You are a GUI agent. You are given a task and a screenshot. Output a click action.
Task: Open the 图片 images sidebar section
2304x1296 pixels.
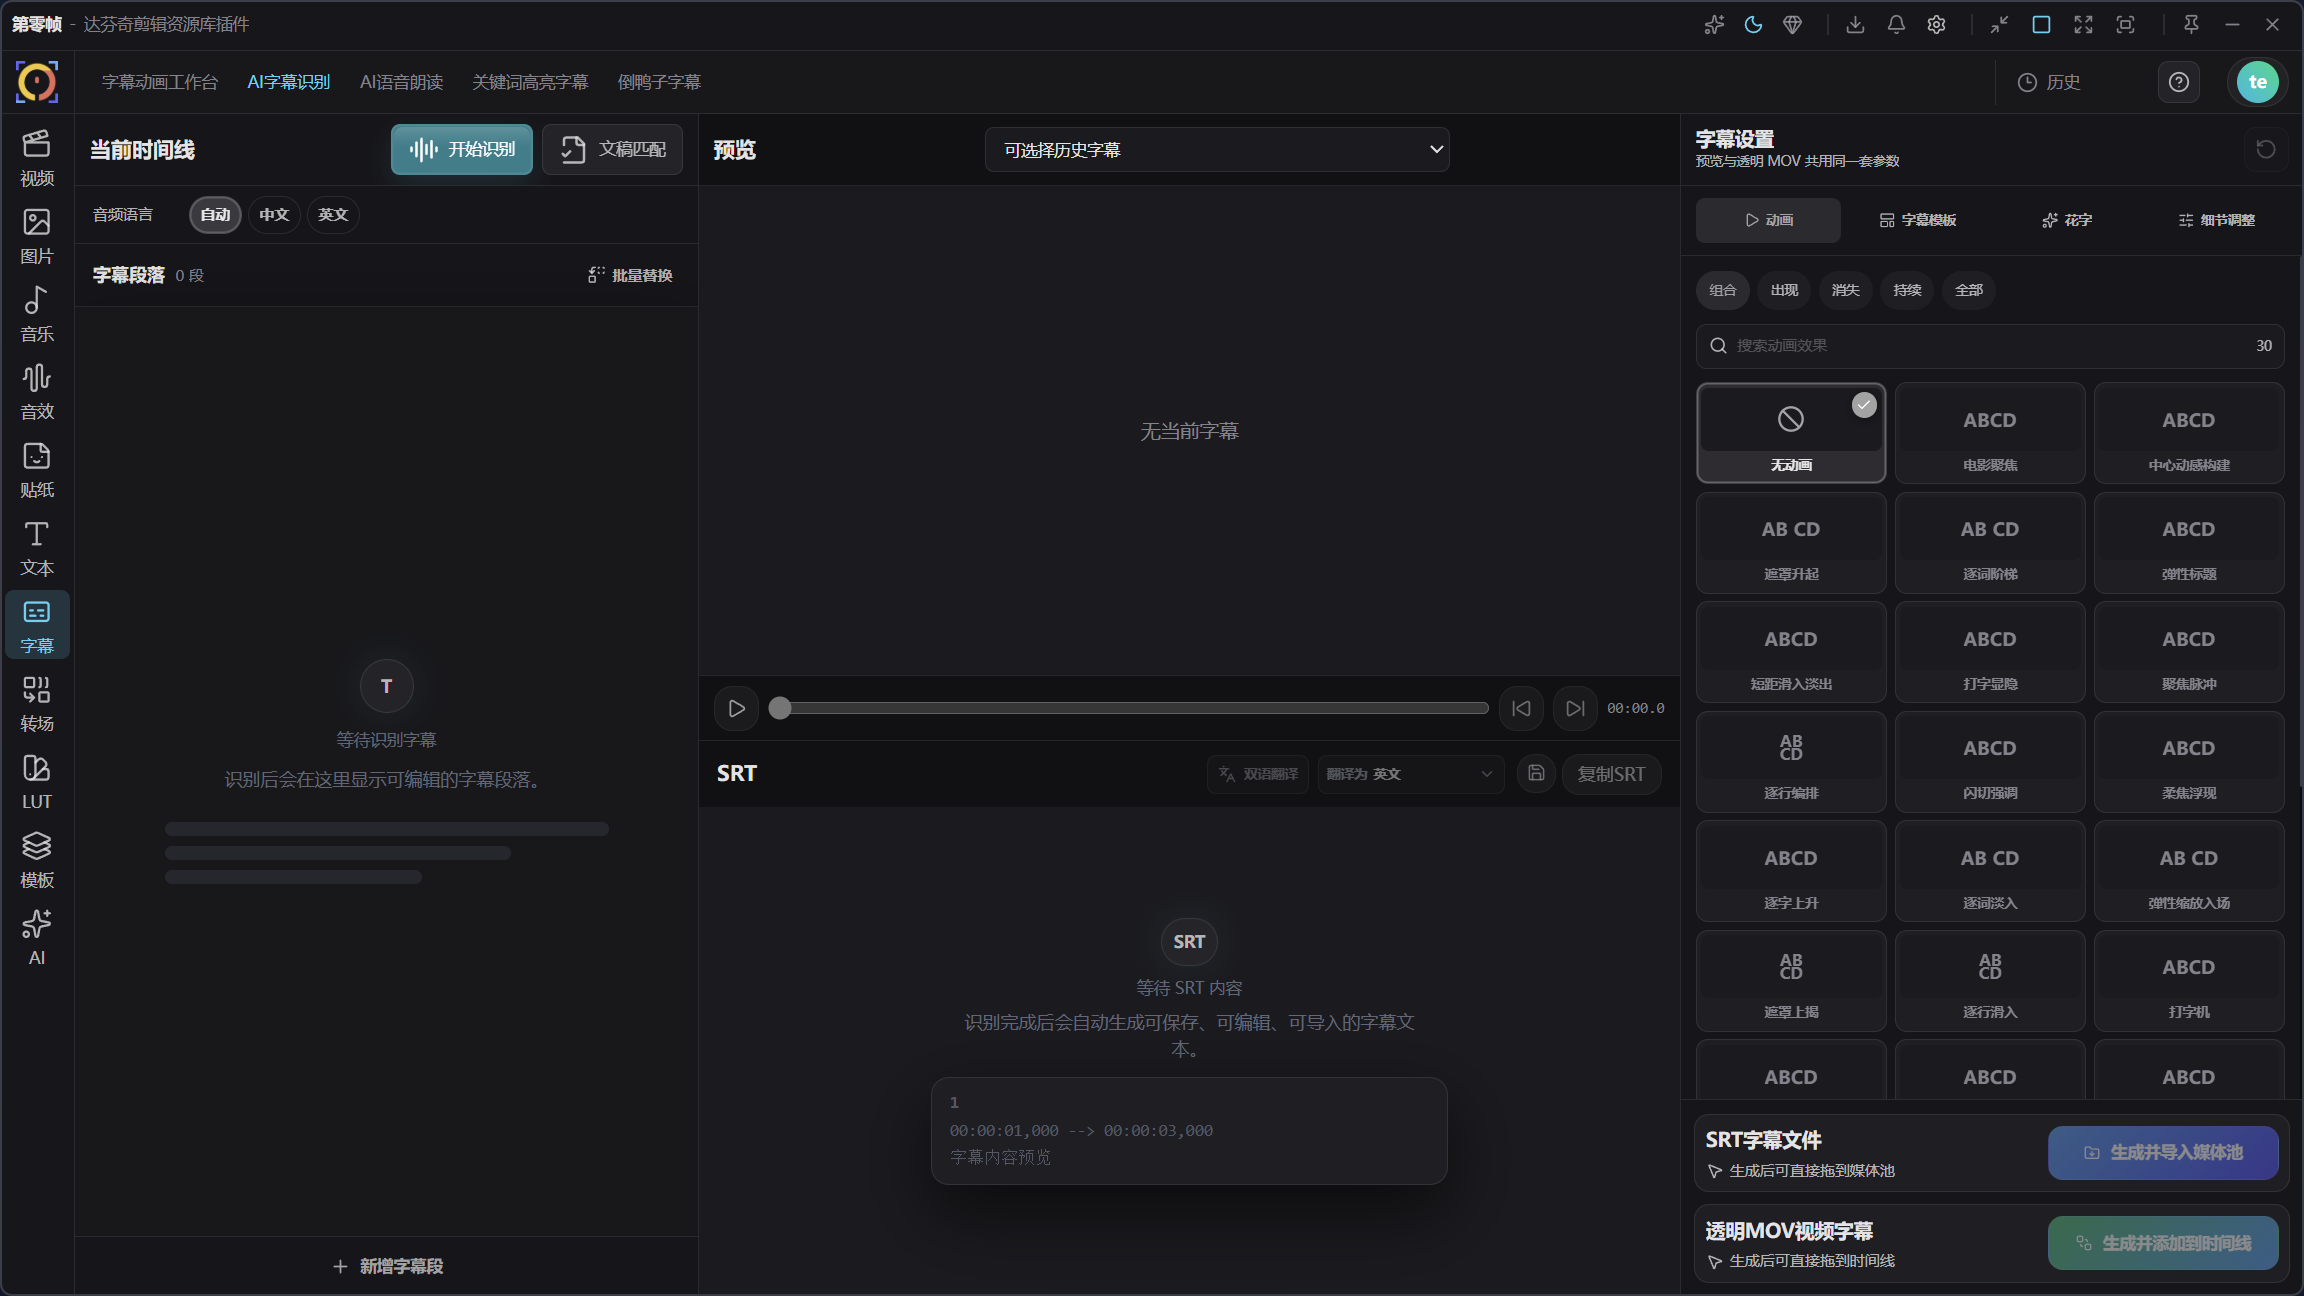(37, 236)
